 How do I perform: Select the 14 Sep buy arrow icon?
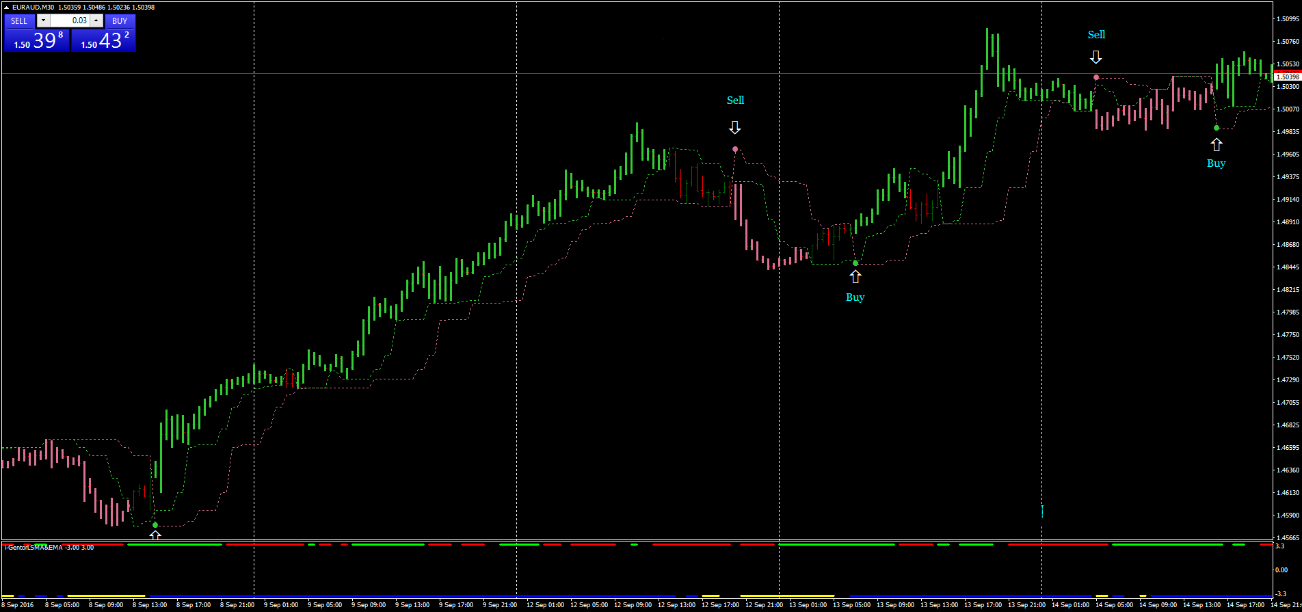tap(1216, 144)
